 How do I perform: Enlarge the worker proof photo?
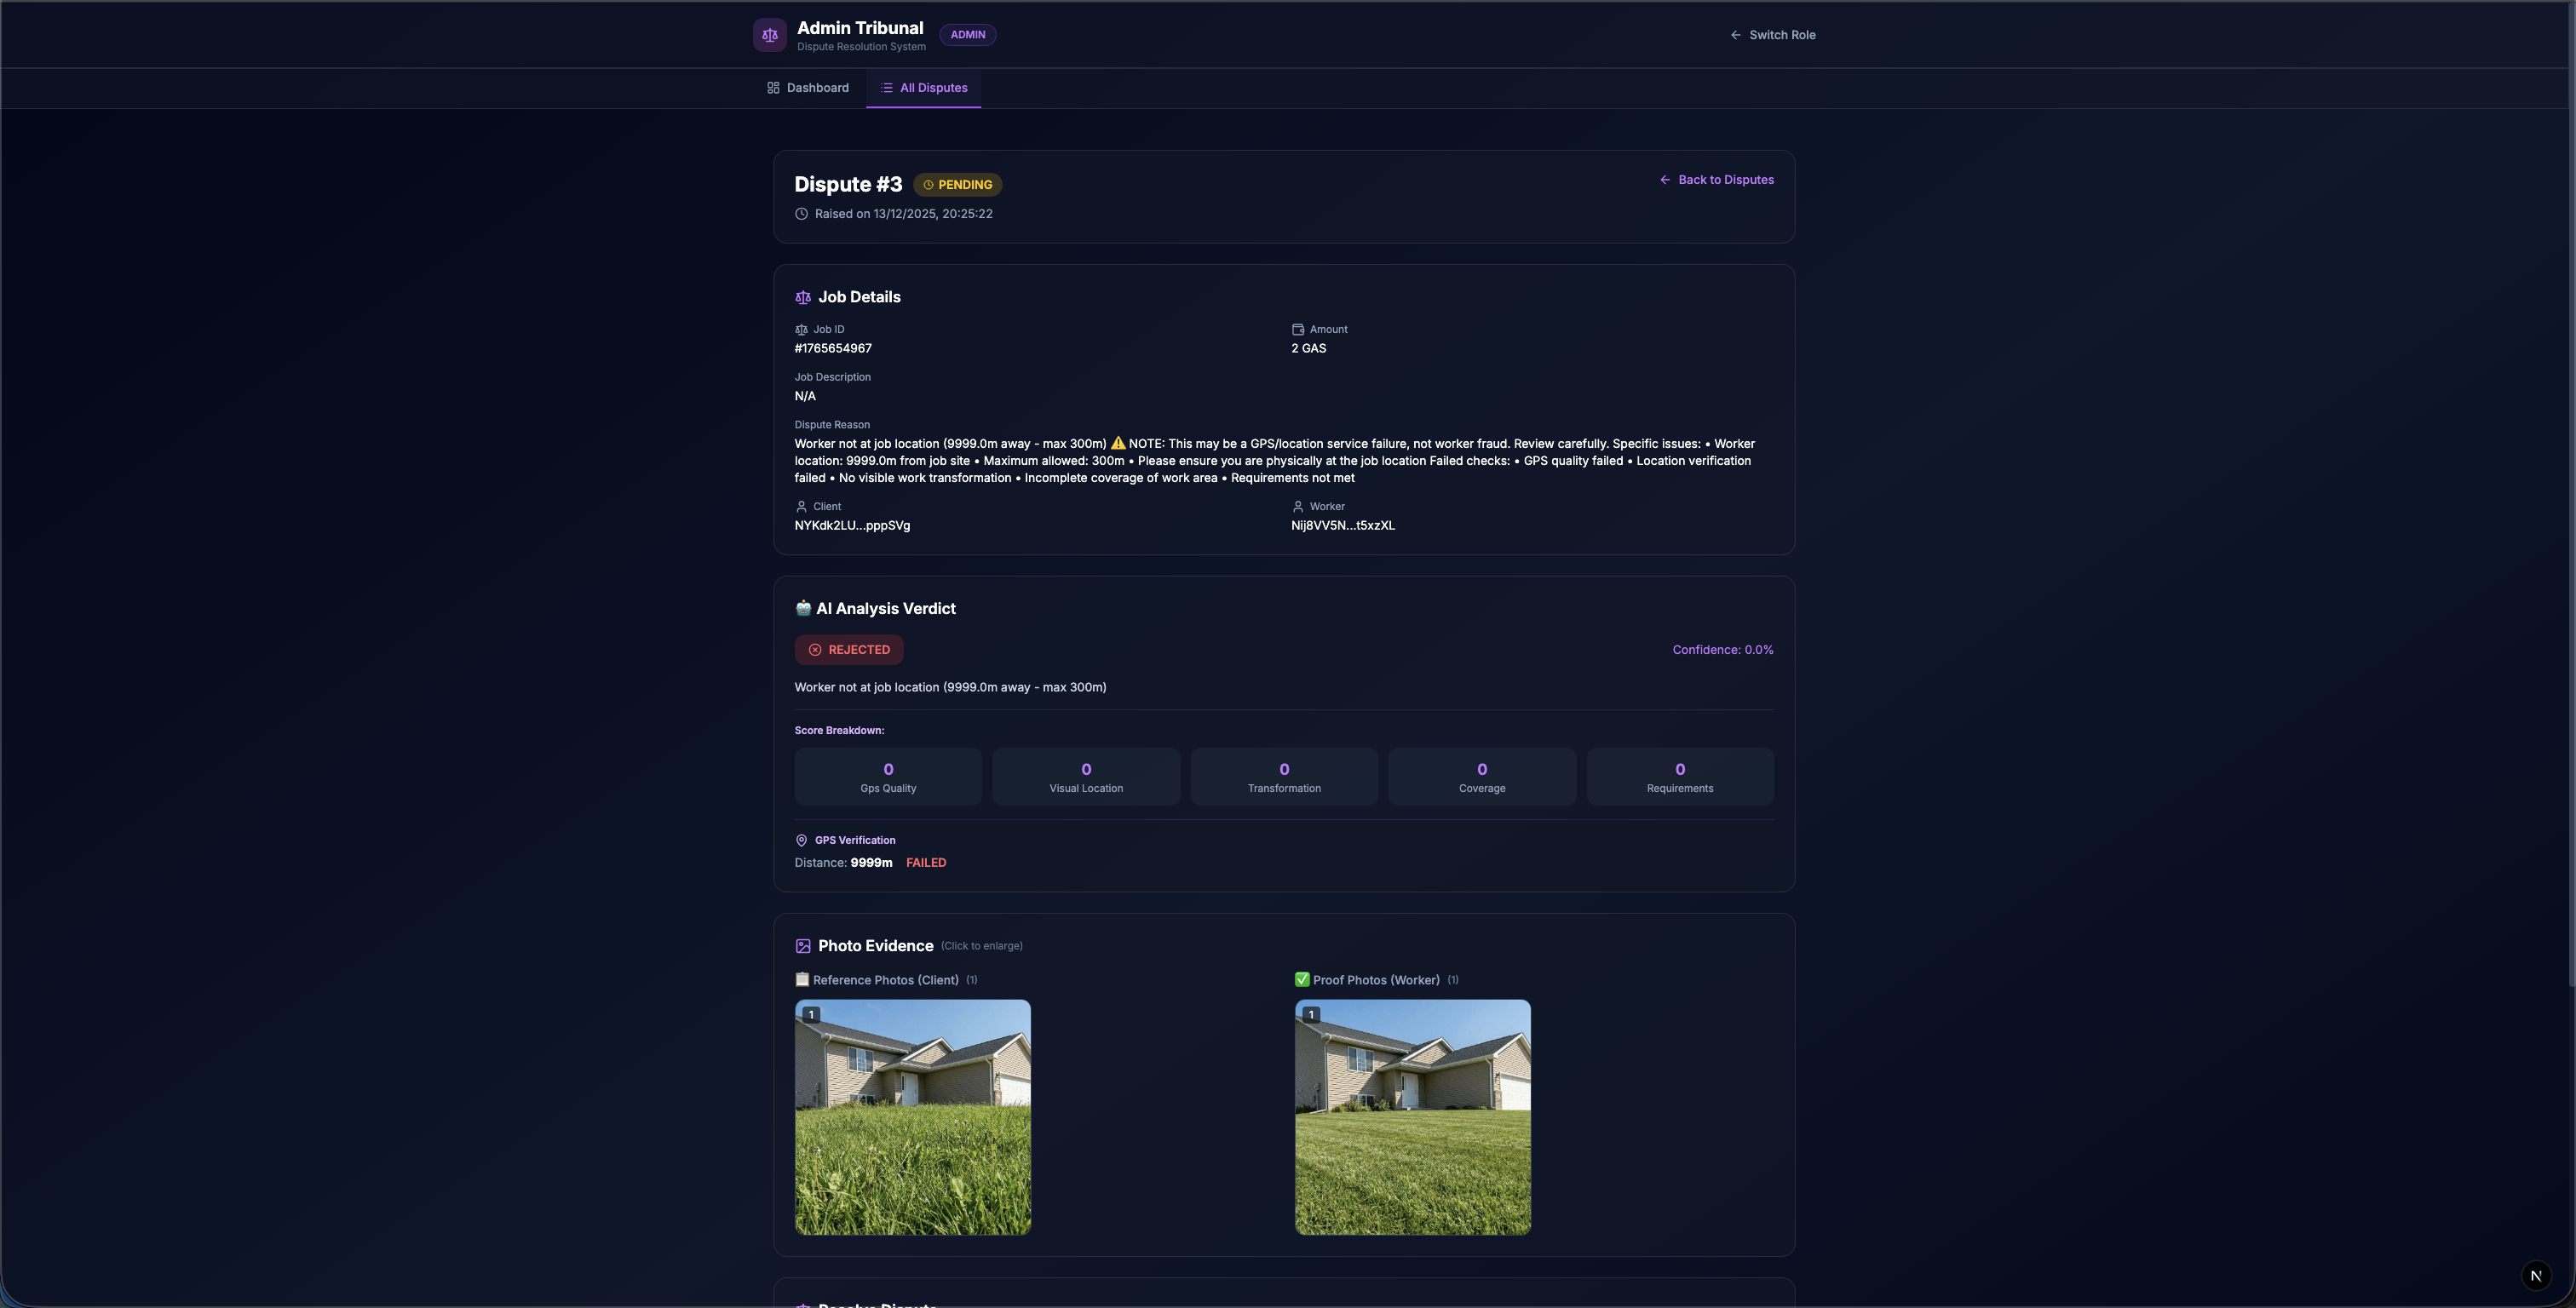tap(1412, 1117)
